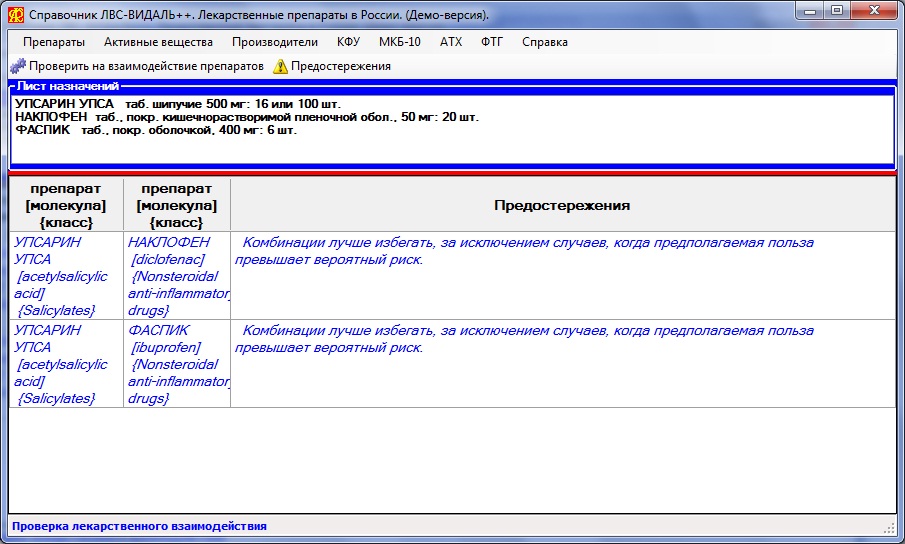This screenshot has width=905, height=544.
Task: Open the ФТГ menu
Action: point(492,42)
